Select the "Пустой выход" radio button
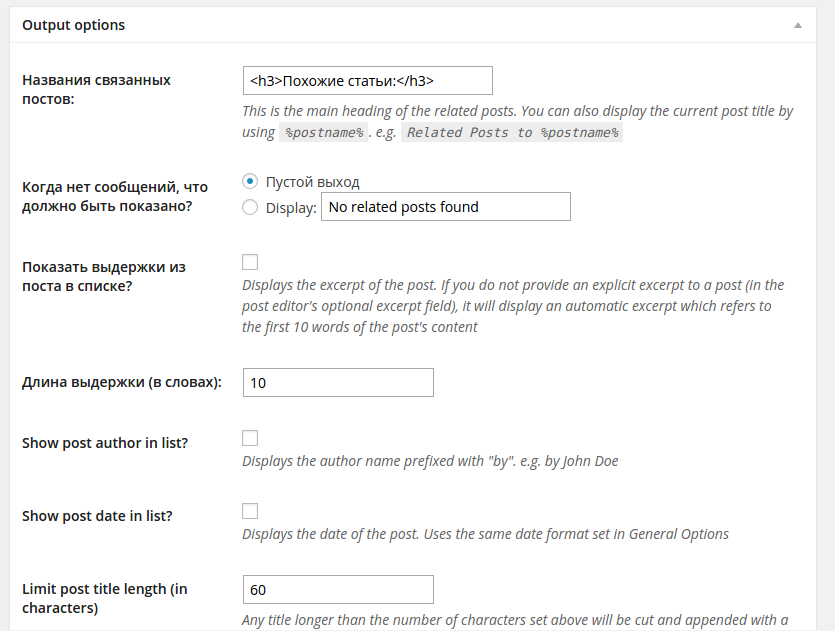 pyautogui.click(x=250, y=181)
